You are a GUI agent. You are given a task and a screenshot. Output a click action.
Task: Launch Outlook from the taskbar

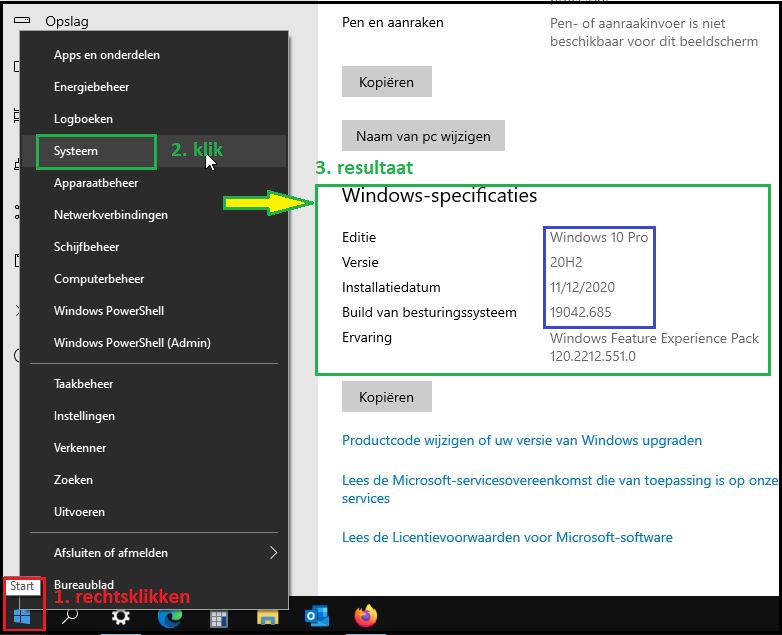click(x=317, y=617)
